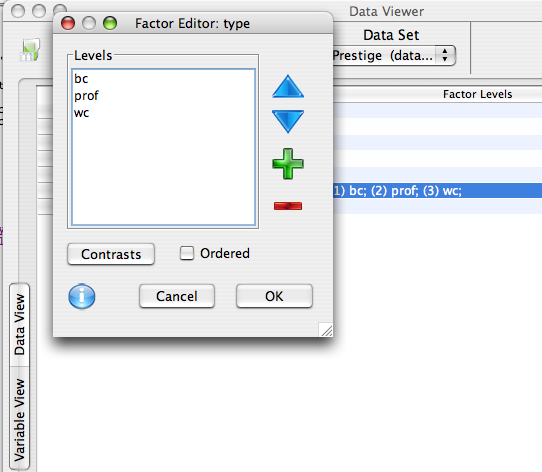This screenshot has height=472, width=542.
Task: Select the wc level in list
Action: tap(163, 113)
